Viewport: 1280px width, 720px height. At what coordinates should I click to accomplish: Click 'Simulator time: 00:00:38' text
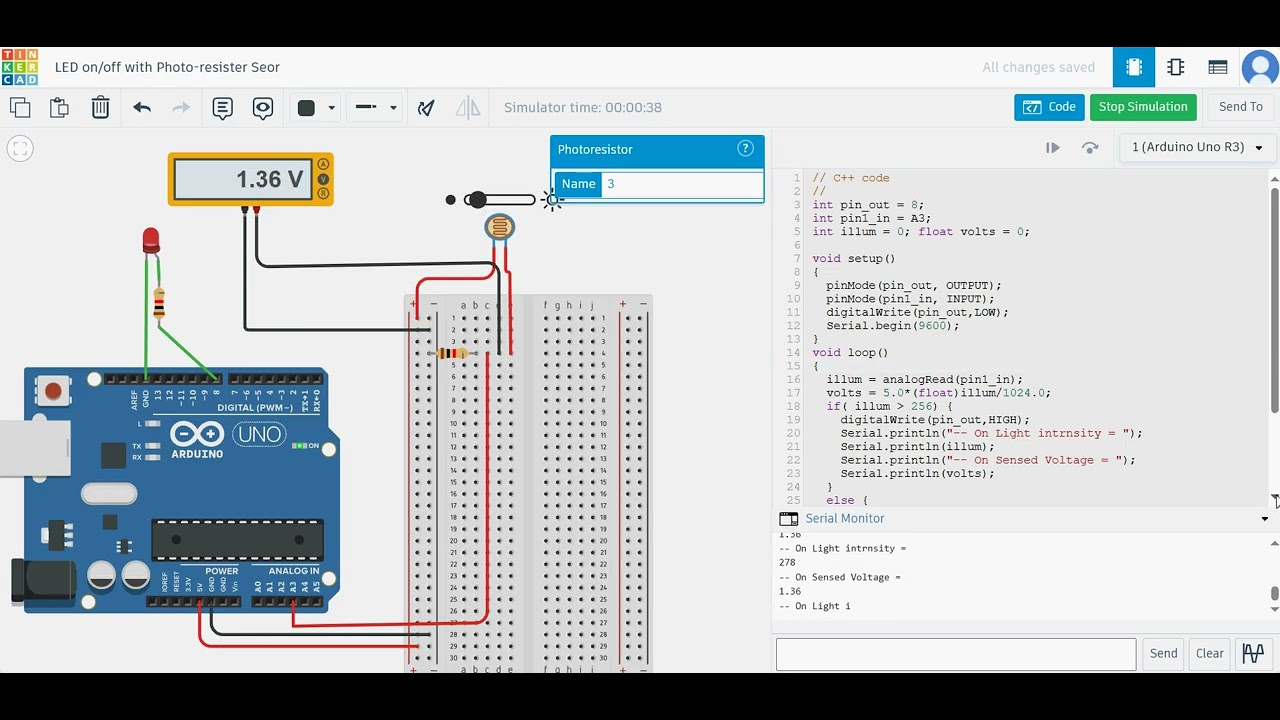[583, 107]
